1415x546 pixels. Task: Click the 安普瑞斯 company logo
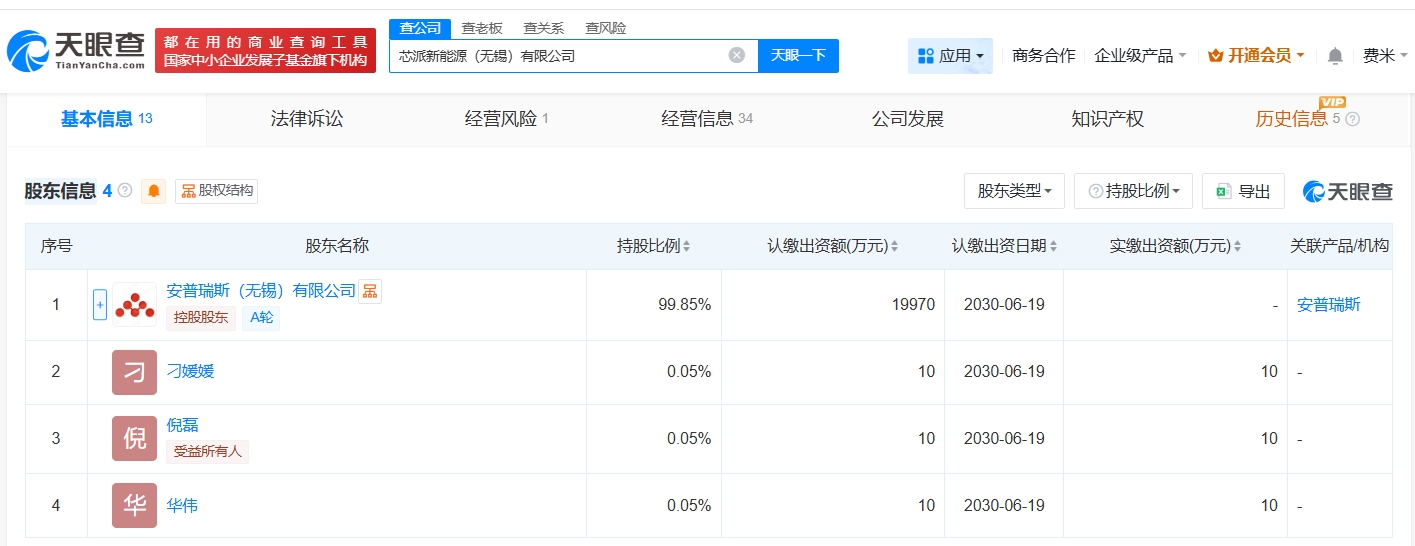134,305
